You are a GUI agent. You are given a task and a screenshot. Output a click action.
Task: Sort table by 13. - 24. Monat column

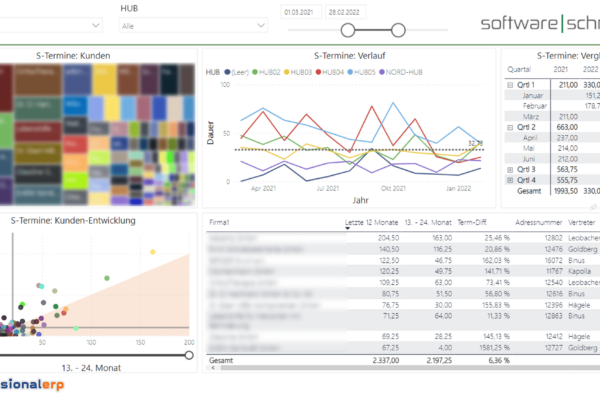[428, 222]
